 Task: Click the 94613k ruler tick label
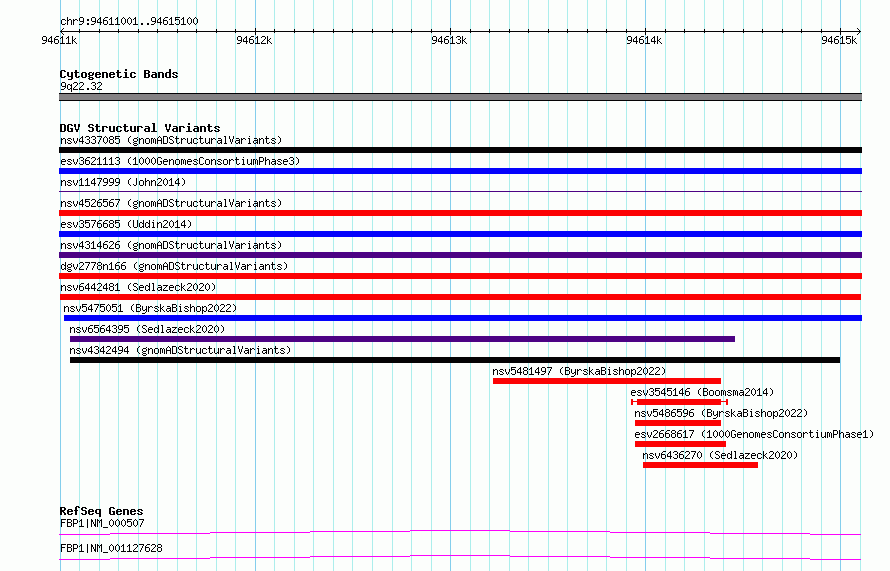pos(449,40)
